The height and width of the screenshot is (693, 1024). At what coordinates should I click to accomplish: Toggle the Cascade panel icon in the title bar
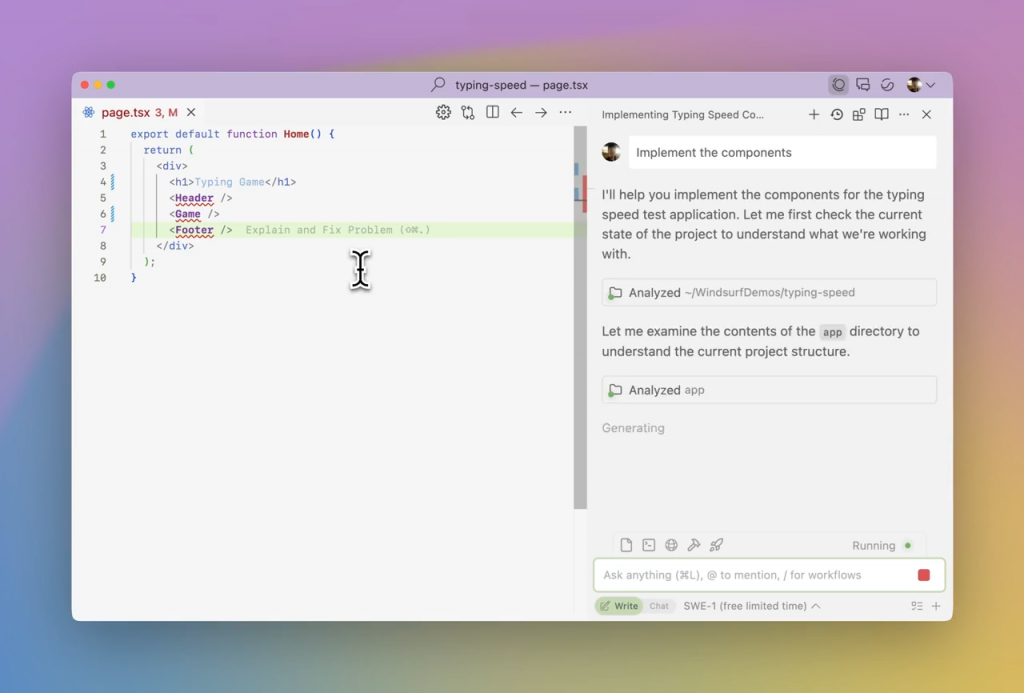click(x=839, y=85)
